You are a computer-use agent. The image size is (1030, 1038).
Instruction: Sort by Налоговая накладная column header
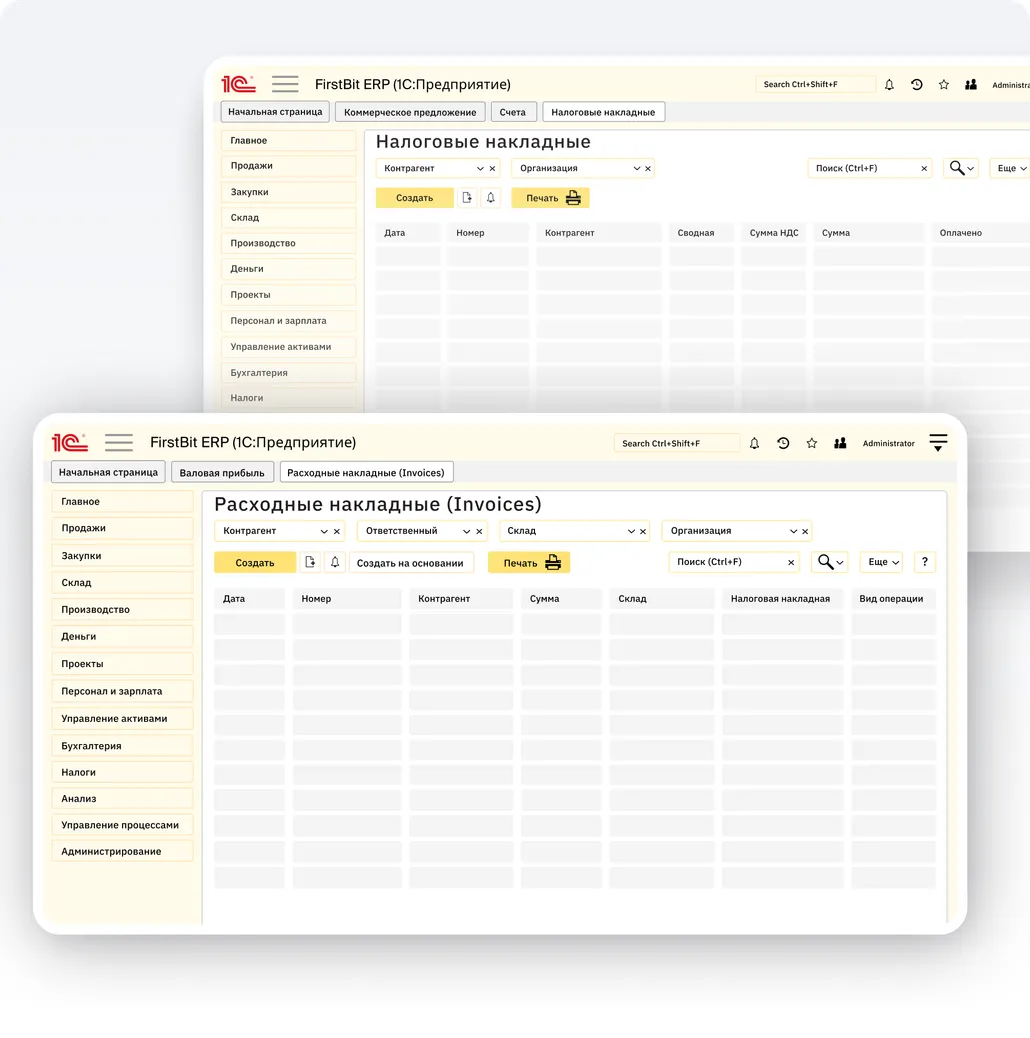780,599
